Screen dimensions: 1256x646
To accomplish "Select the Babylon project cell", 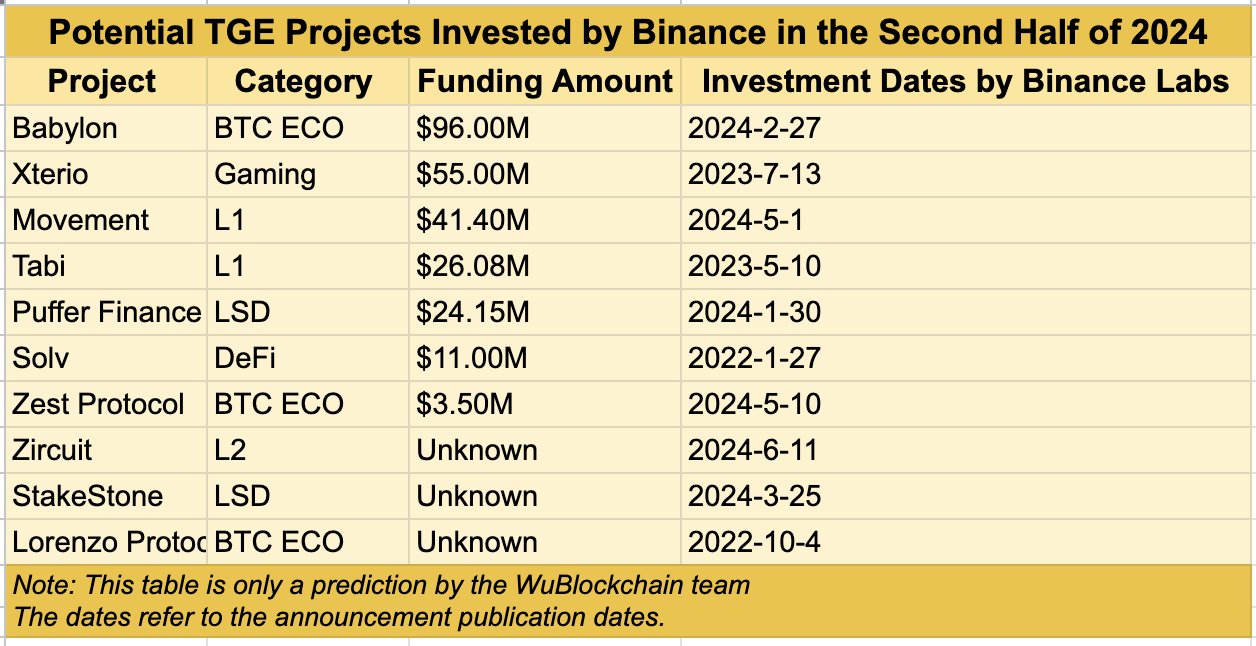I will click(x=65, y=128).
